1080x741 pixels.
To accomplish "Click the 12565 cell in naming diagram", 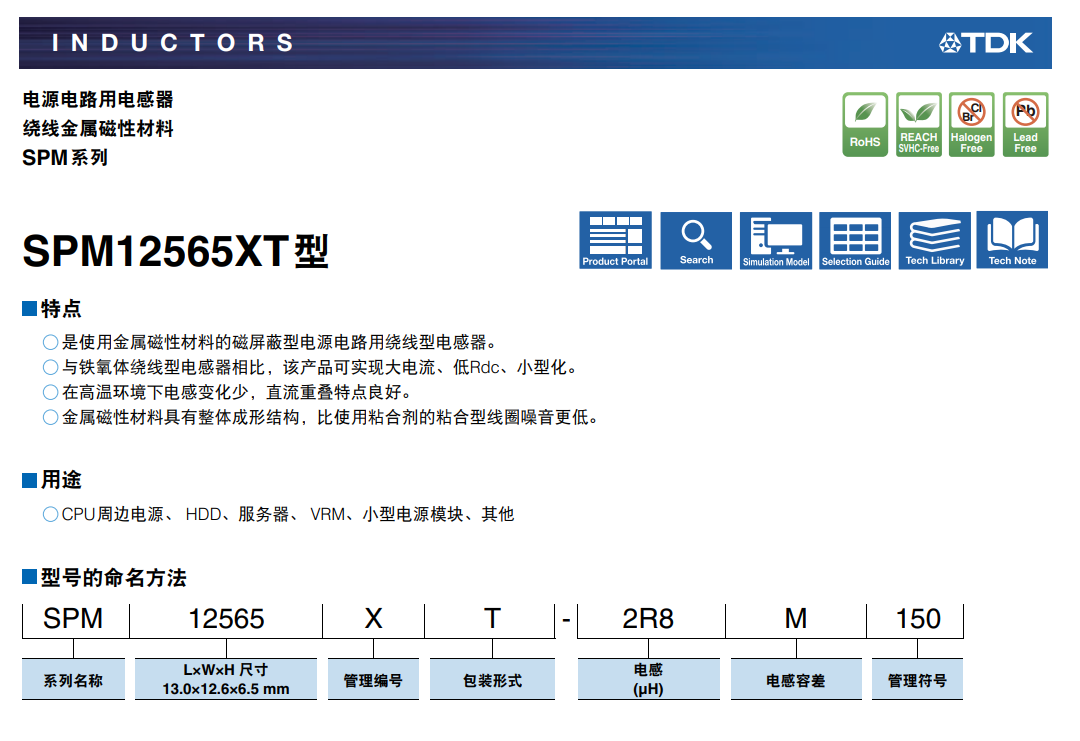I will [226, 618].
